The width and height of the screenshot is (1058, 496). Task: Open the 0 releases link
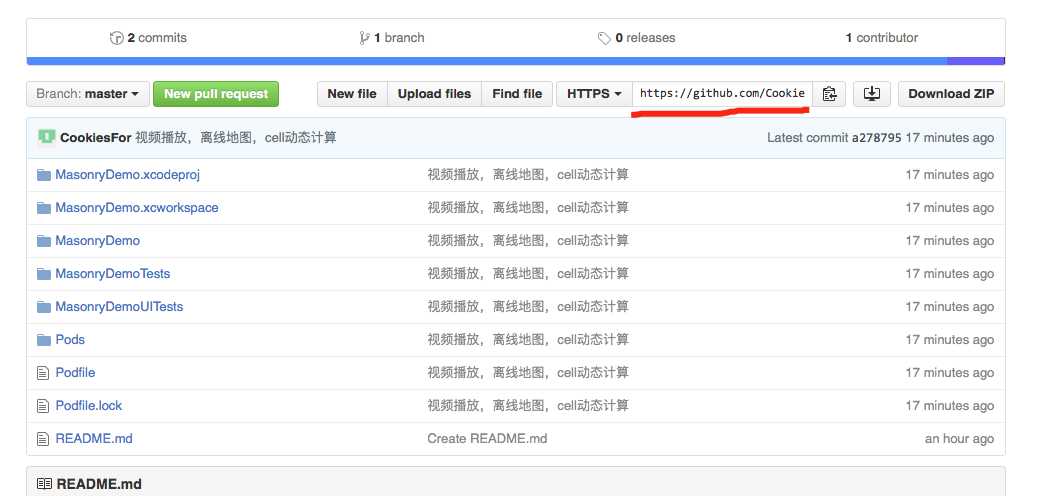pos(636,38)
